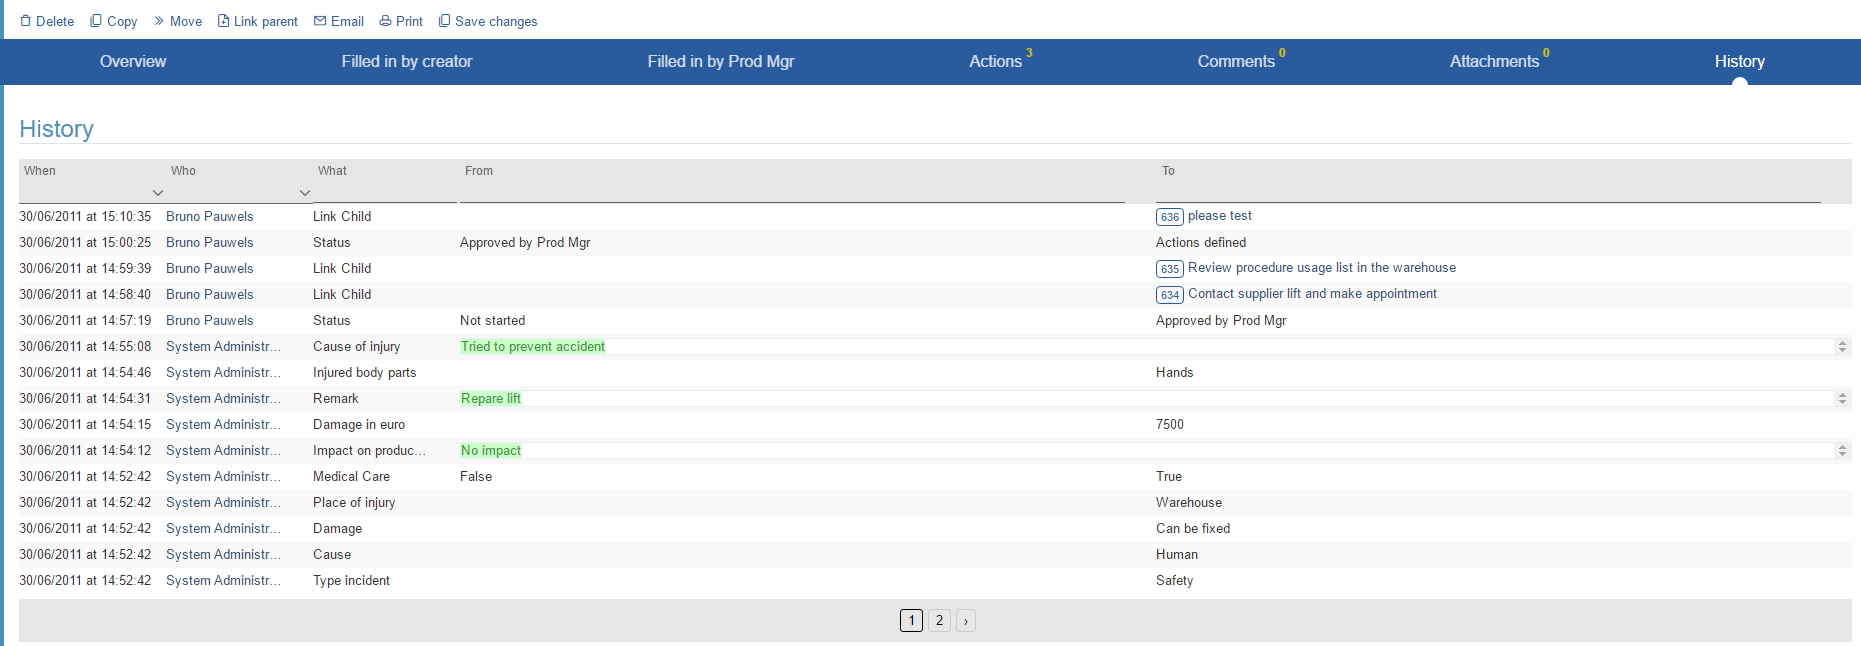This screenshot has width=1861, height=646.
Task: Open linked child item badge 636
Action: click(x=1169, y=217)
